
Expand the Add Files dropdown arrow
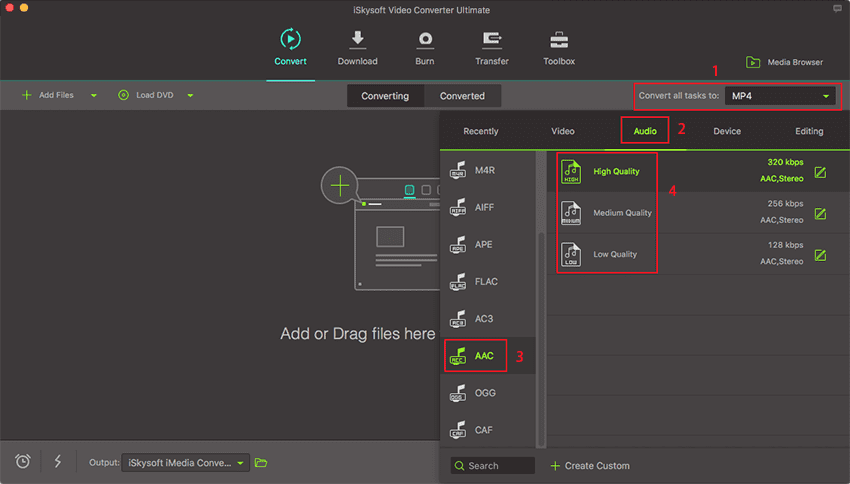point(94,96)
